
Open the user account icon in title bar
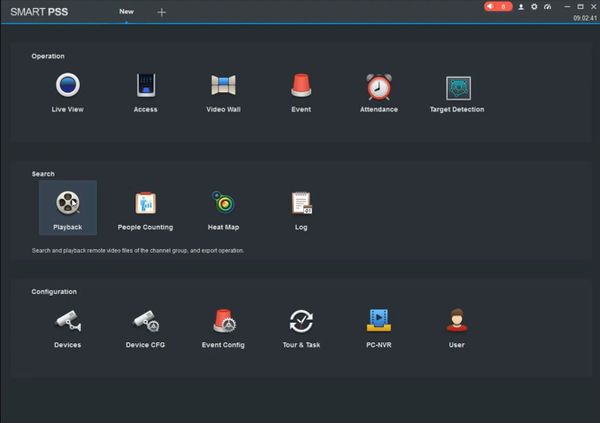[x=521, y=7]
